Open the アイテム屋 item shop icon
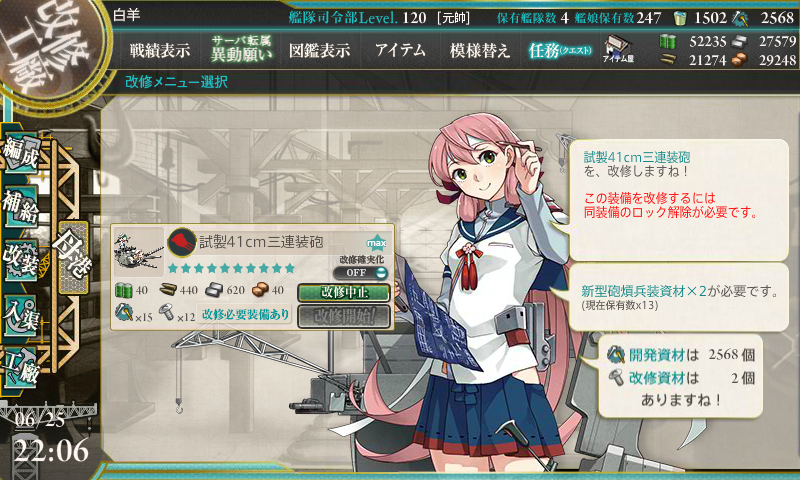 618,49
